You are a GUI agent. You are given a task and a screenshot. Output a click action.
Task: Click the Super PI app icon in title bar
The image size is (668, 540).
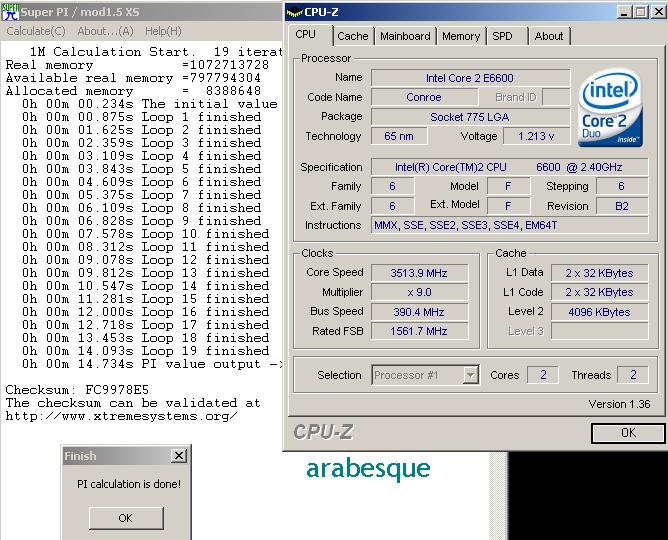(10, 12)
